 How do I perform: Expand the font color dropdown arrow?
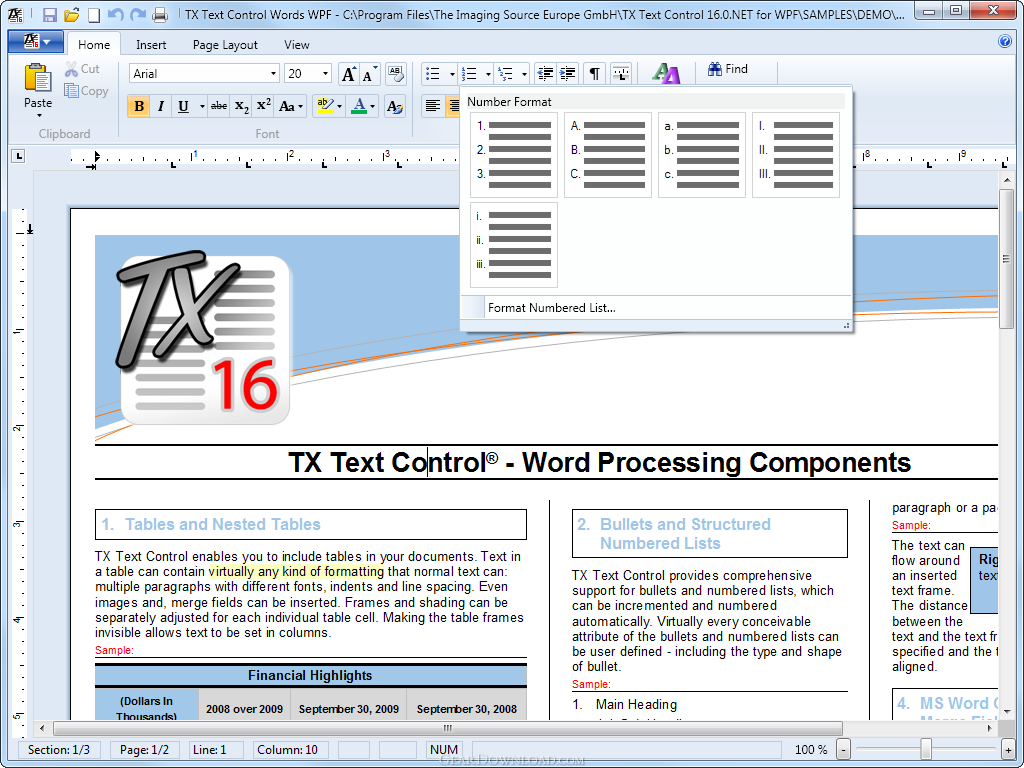point(372,106)
